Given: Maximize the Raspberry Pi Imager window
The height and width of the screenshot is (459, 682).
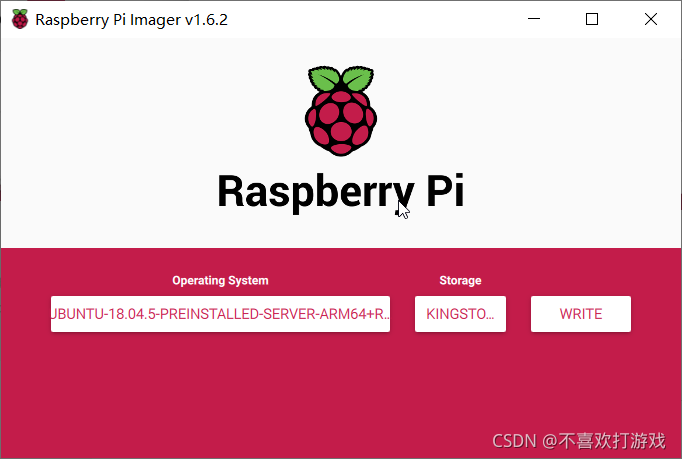Looking at the screenshot, I should coord(592,19).
